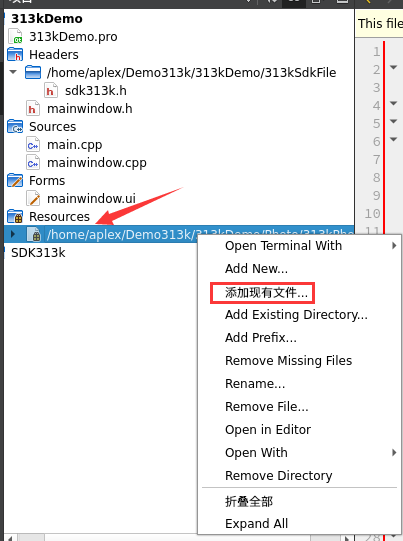Click the 313kSdkFile folder icon
403x541 pixels.
point(33,72)
